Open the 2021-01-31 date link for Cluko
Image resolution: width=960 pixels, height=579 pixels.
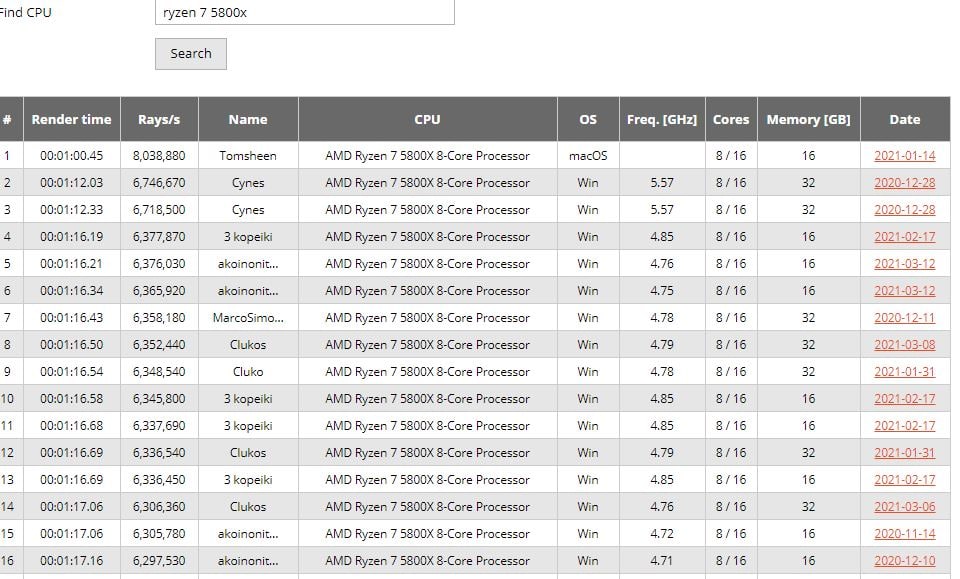pyautogui.click(x=905, y=371)
